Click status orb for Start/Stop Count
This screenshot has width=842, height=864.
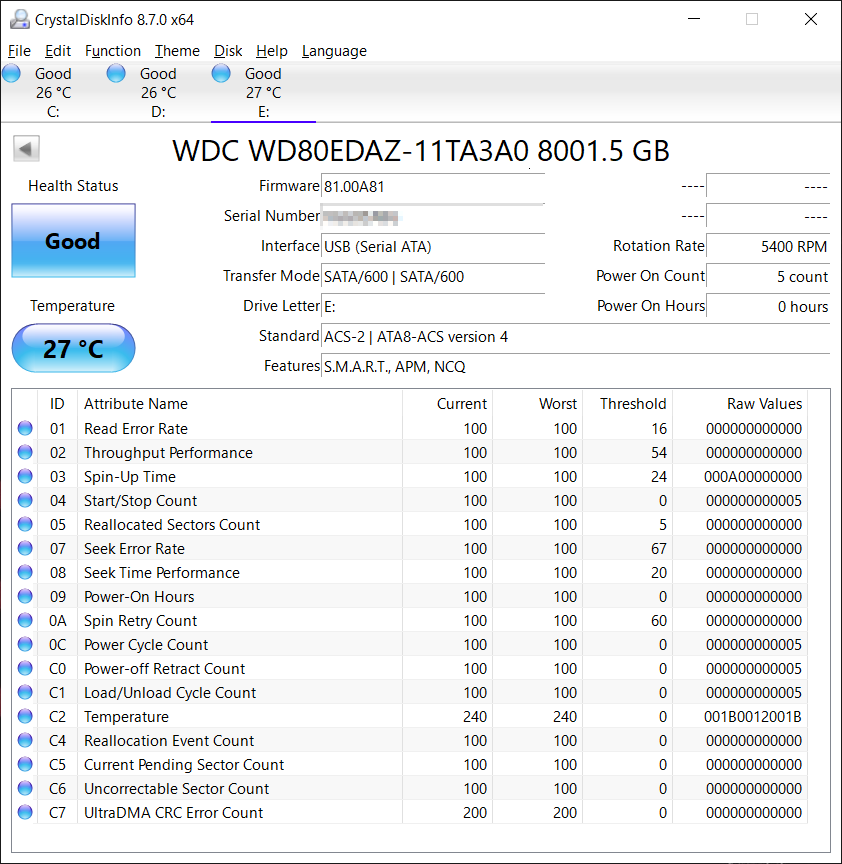(x=25, y=500)
